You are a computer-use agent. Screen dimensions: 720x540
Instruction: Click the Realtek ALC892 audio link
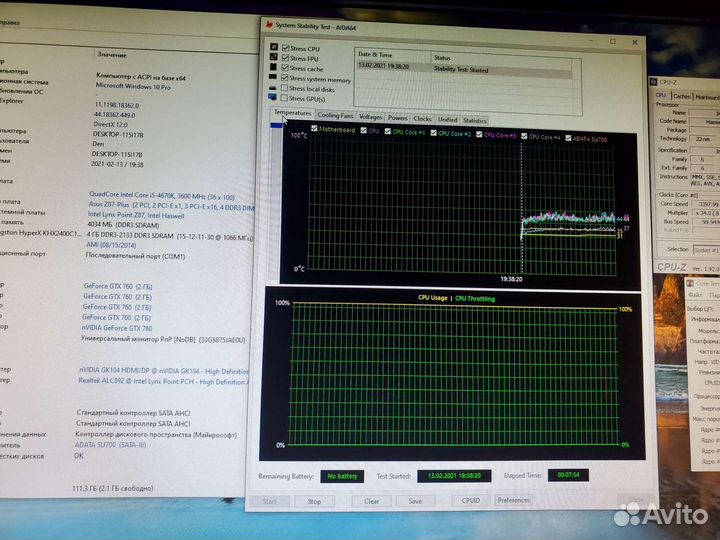(x=163, y=381)
